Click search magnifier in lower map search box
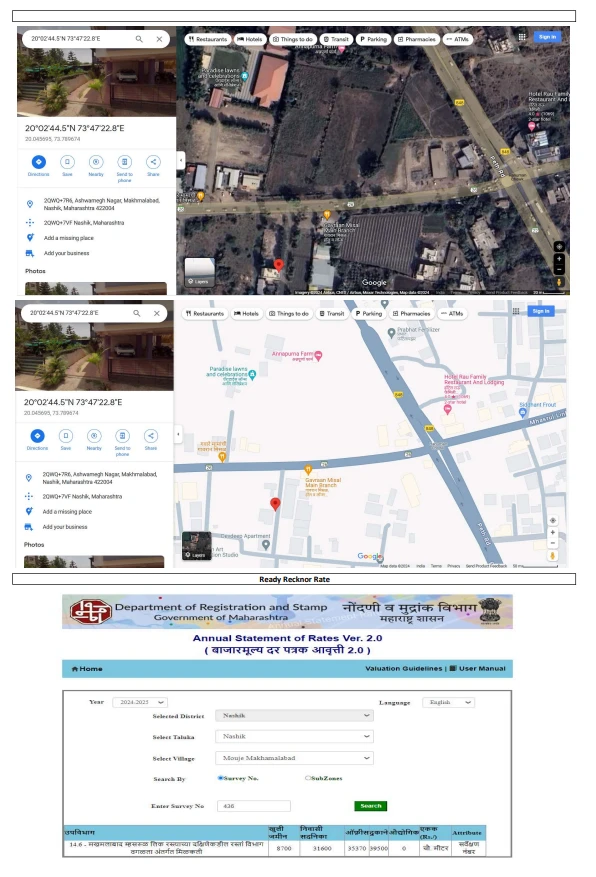 [136, 313]
